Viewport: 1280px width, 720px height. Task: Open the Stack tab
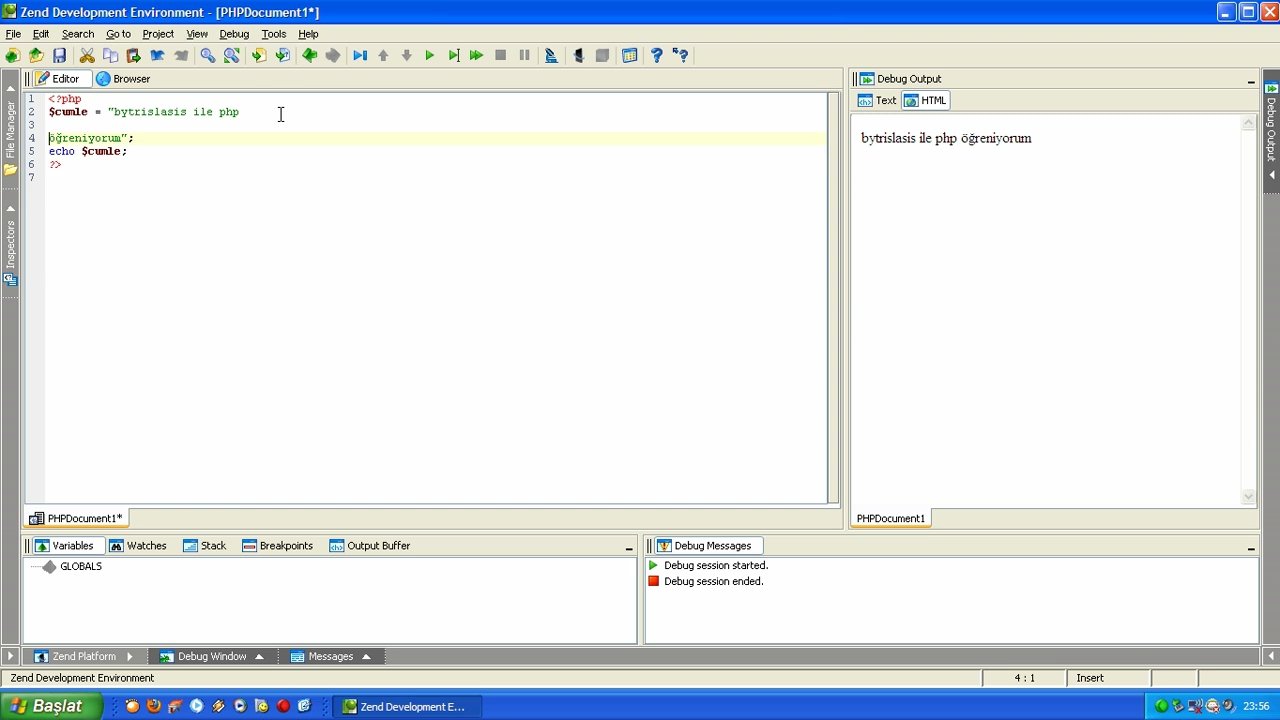[x=205, y=546]
